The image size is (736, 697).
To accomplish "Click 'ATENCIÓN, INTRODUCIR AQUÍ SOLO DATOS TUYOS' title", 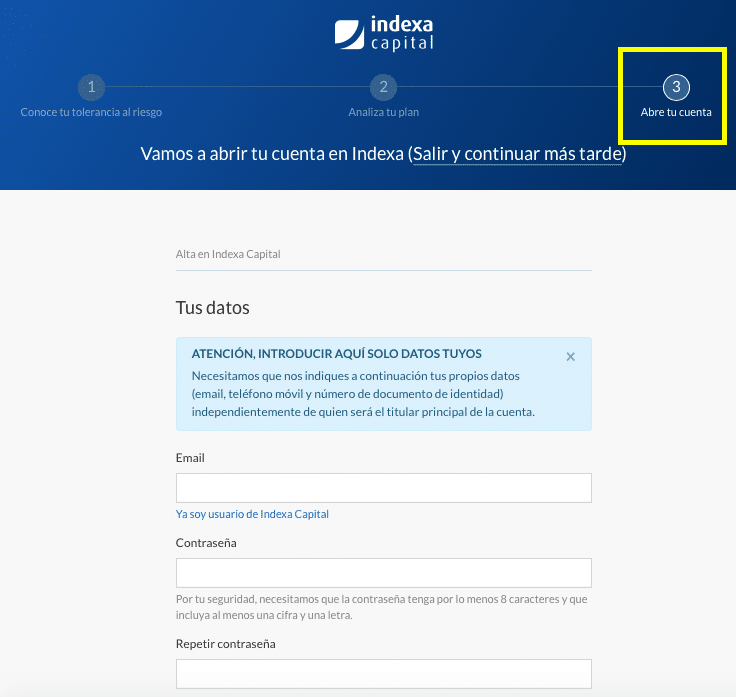I will tap(337, 354).
